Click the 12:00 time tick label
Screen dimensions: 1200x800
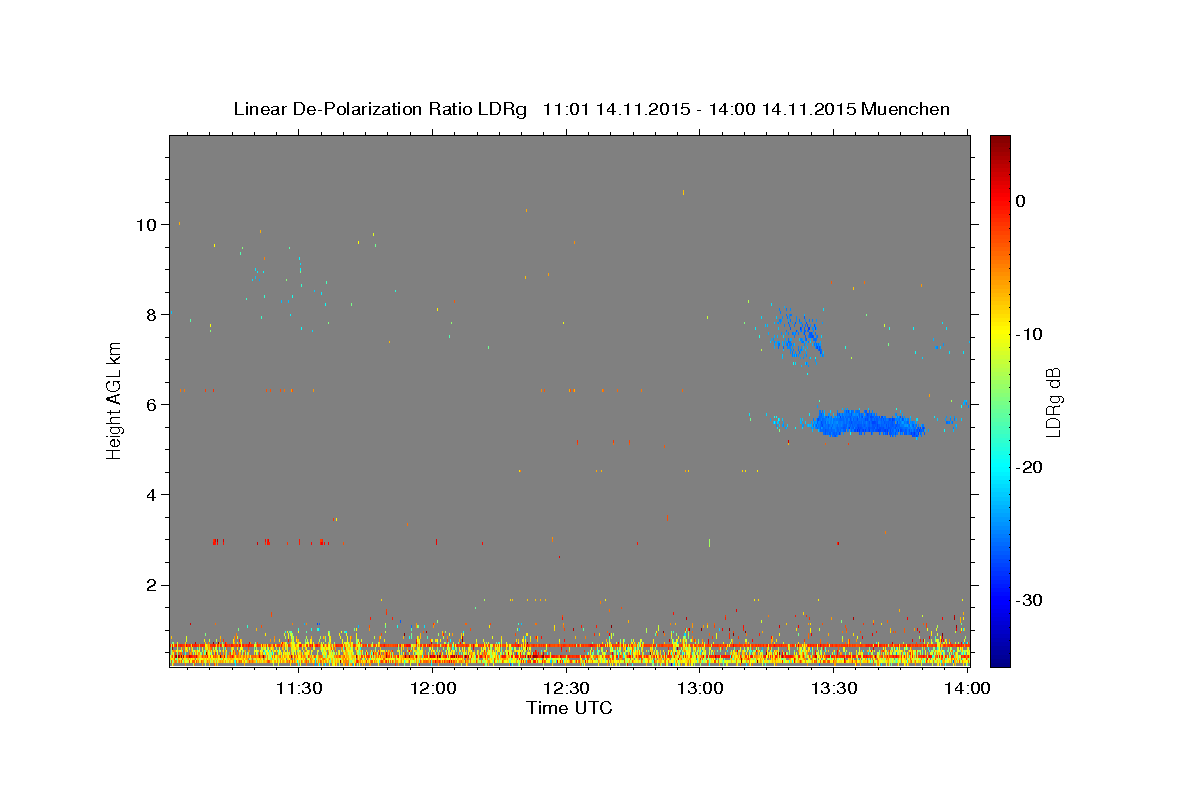(433, 689)
